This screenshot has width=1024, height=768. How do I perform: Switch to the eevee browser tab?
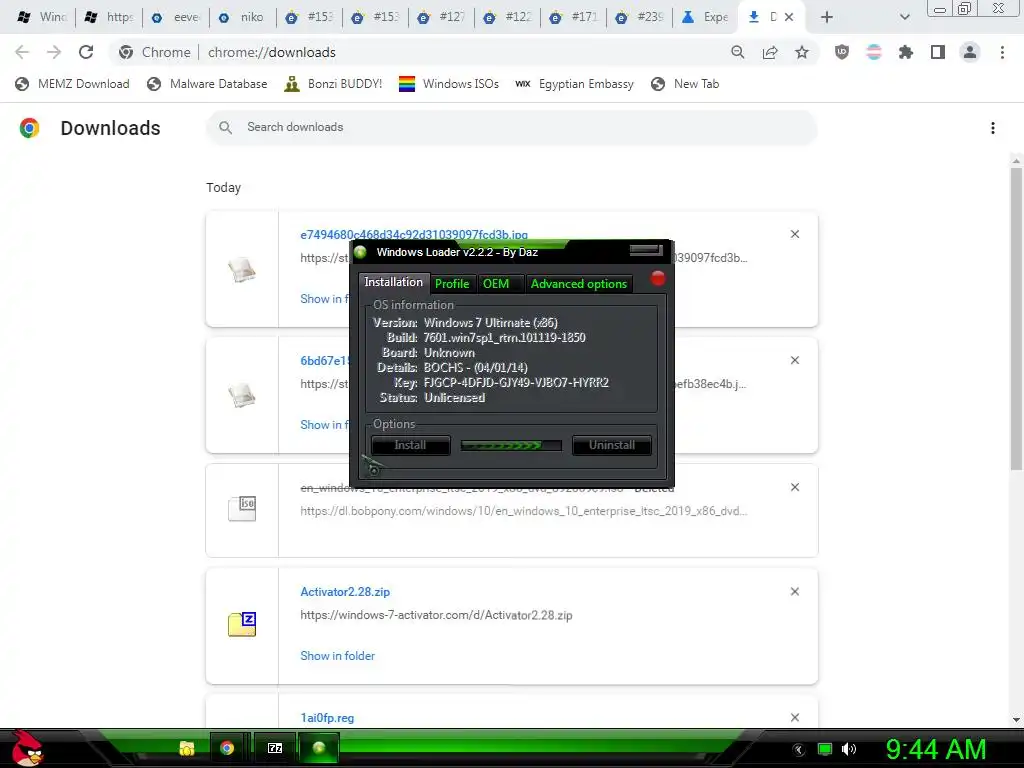point(176,17)
